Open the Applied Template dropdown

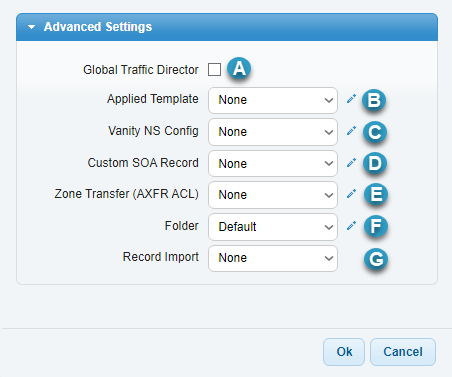click(273, 100)
